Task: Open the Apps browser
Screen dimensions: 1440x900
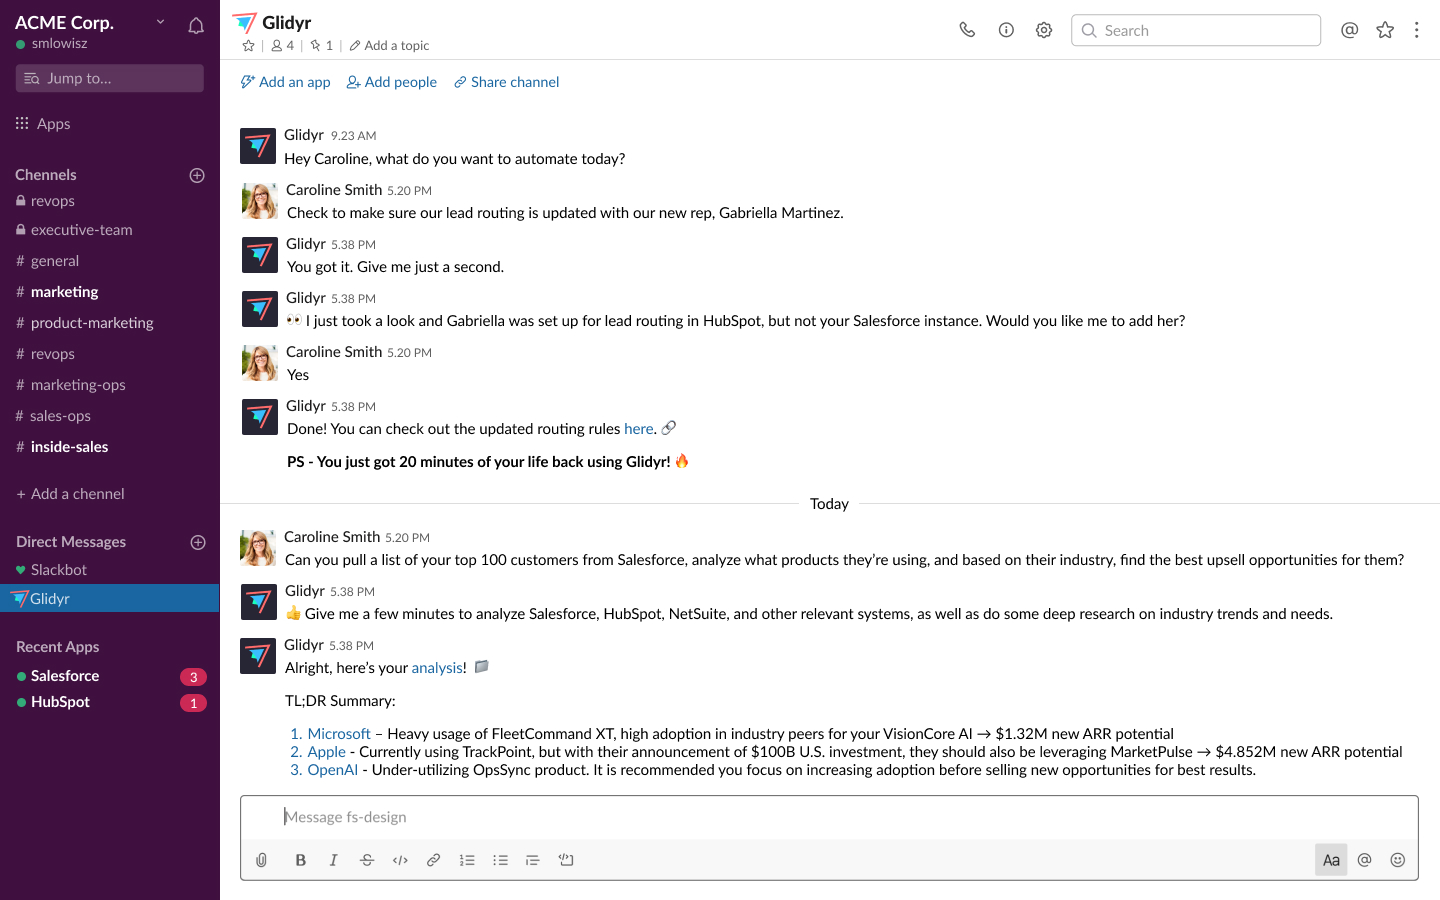Action: click(x=43, y=124)
